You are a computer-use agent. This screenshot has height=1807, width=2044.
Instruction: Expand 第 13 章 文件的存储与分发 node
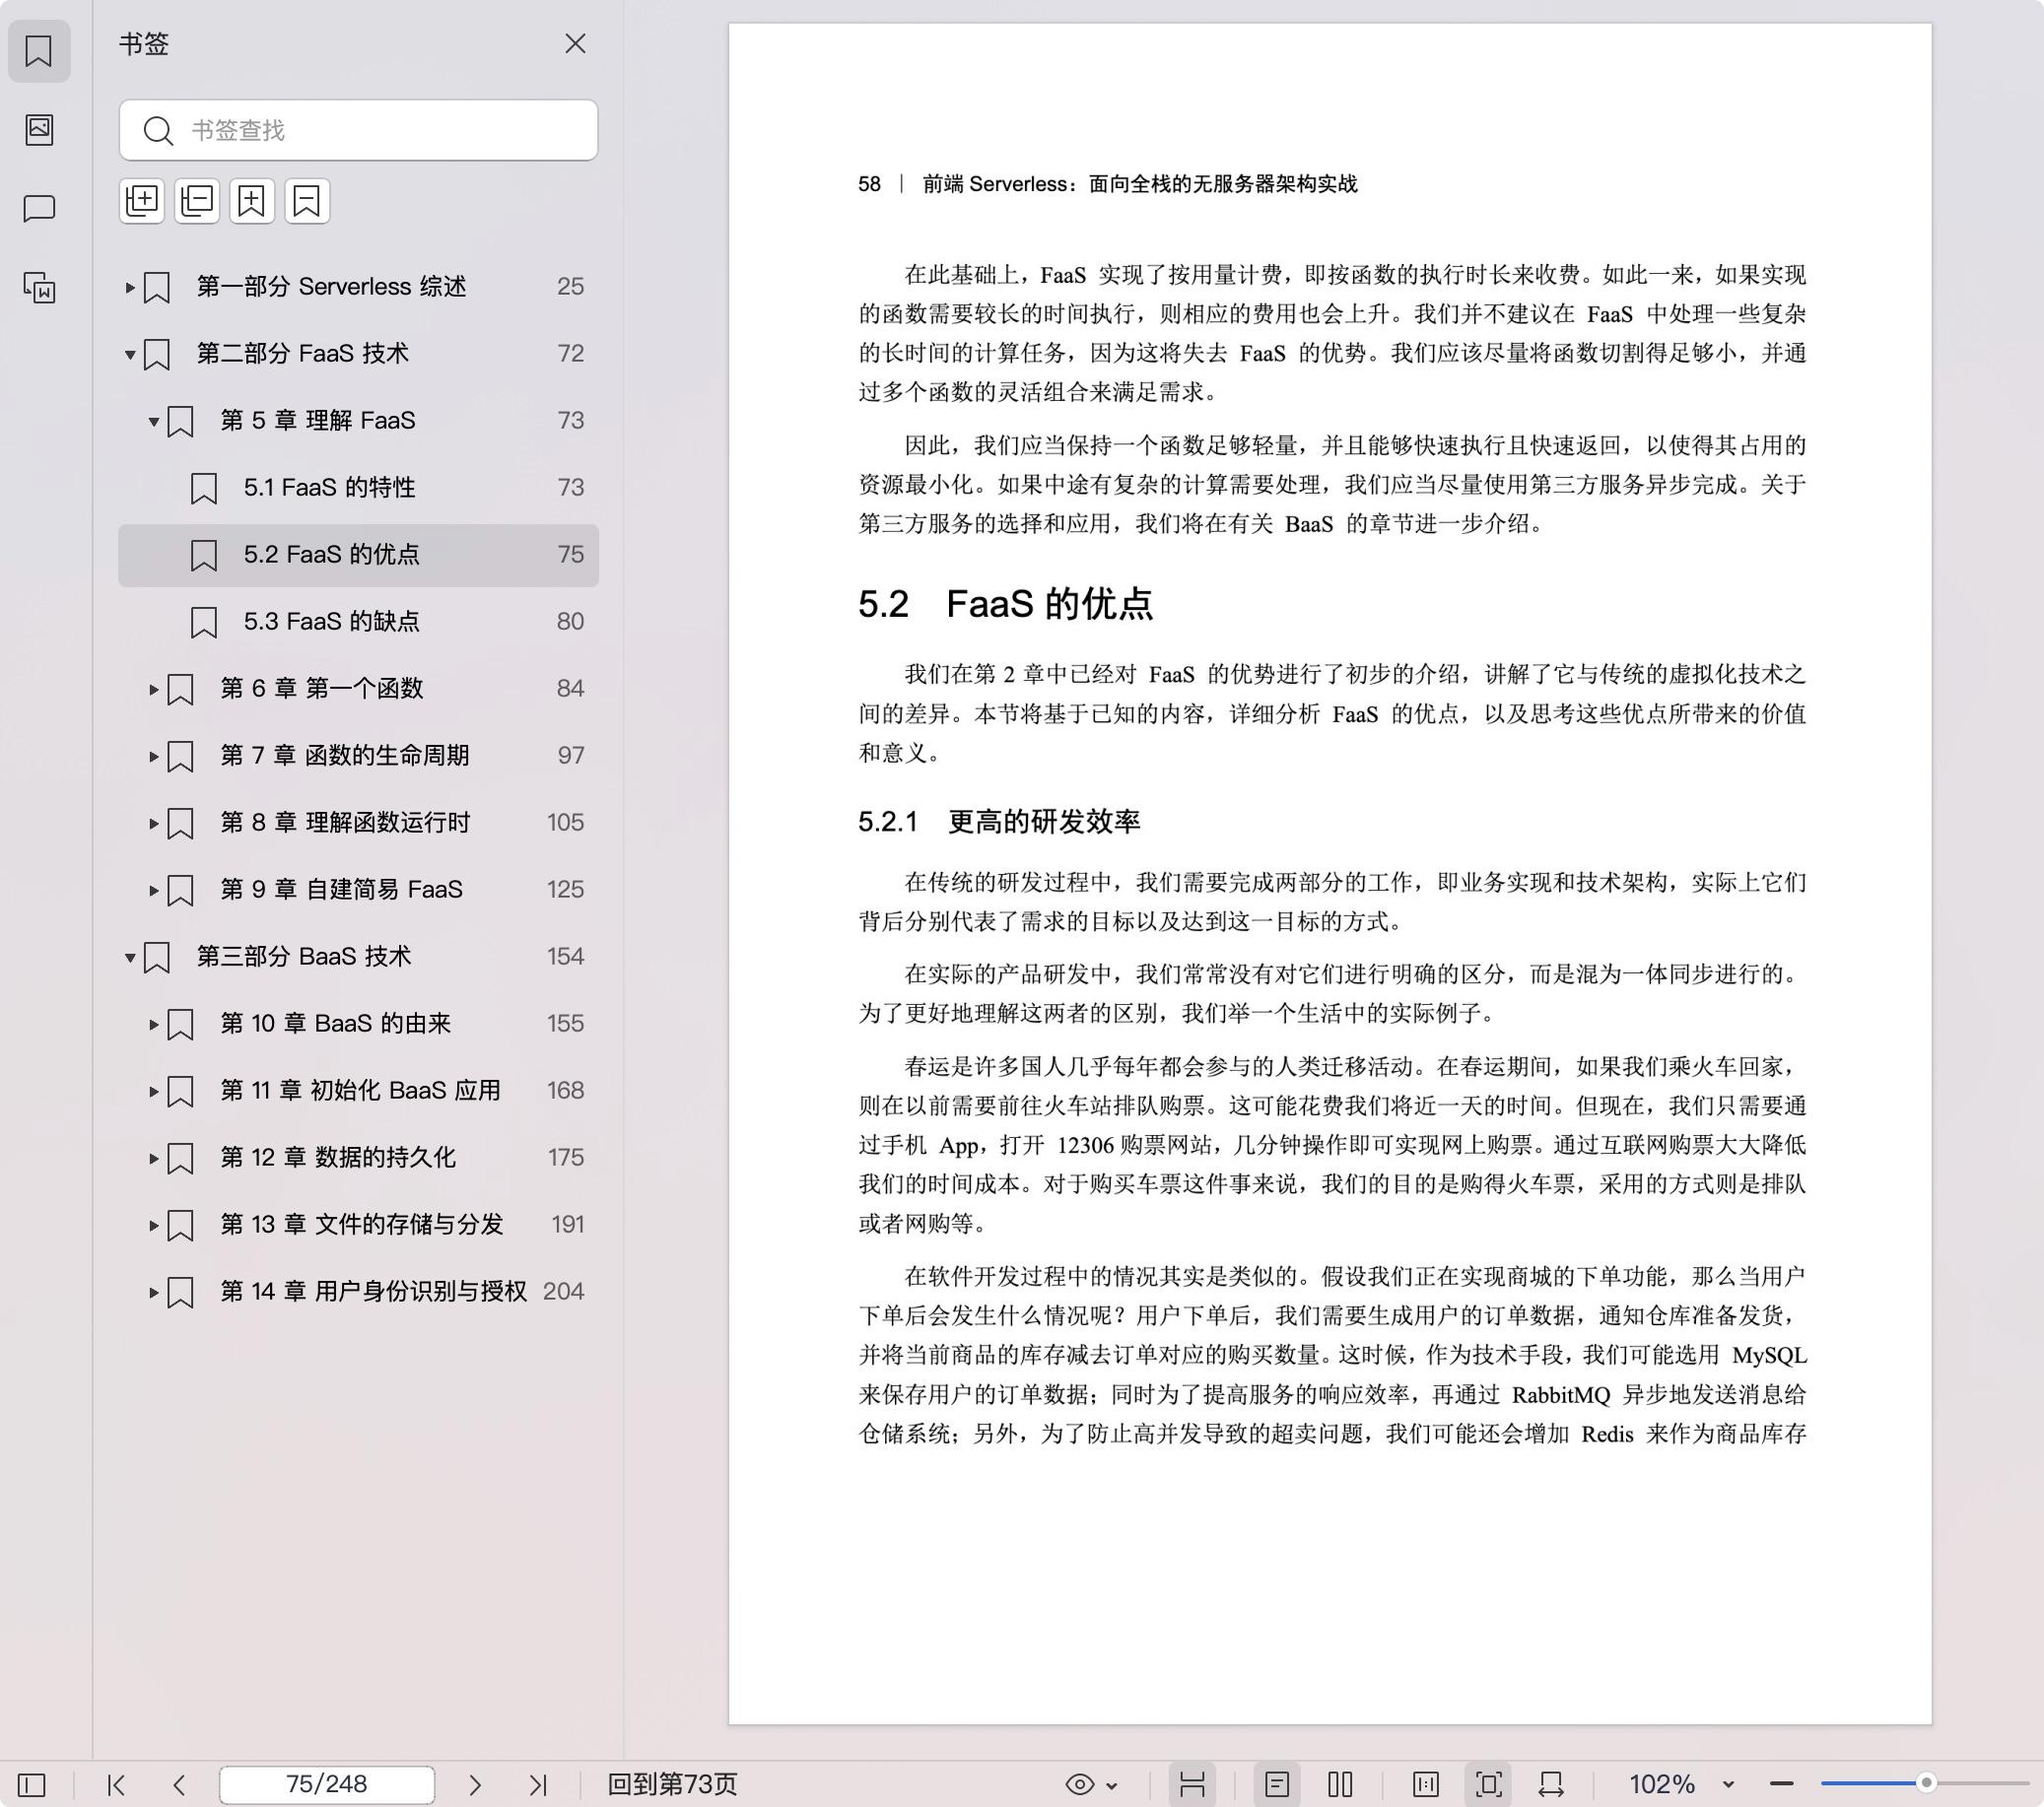[153, 1225]
